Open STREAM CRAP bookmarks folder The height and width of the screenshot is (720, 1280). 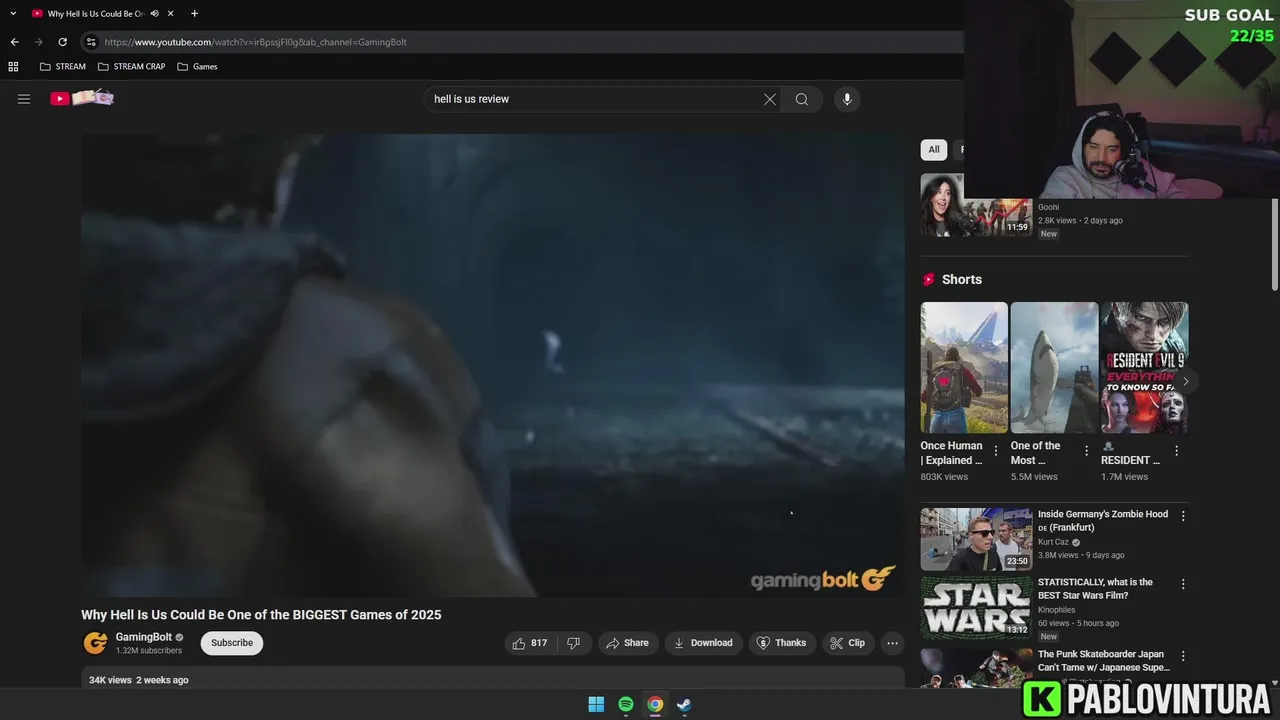tap(132, 67)
